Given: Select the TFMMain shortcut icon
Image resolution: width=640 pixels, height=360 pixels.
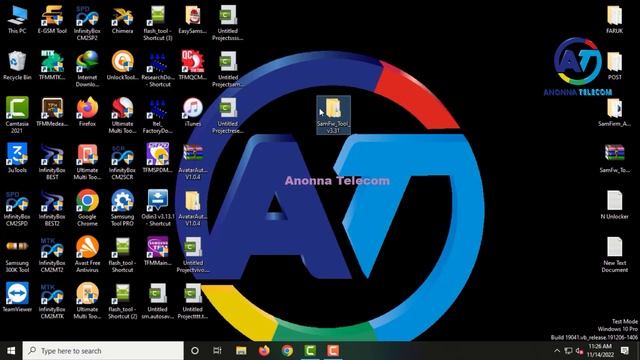Looking at the screenshot, I should pyautogui.click(x=158, y=251).
